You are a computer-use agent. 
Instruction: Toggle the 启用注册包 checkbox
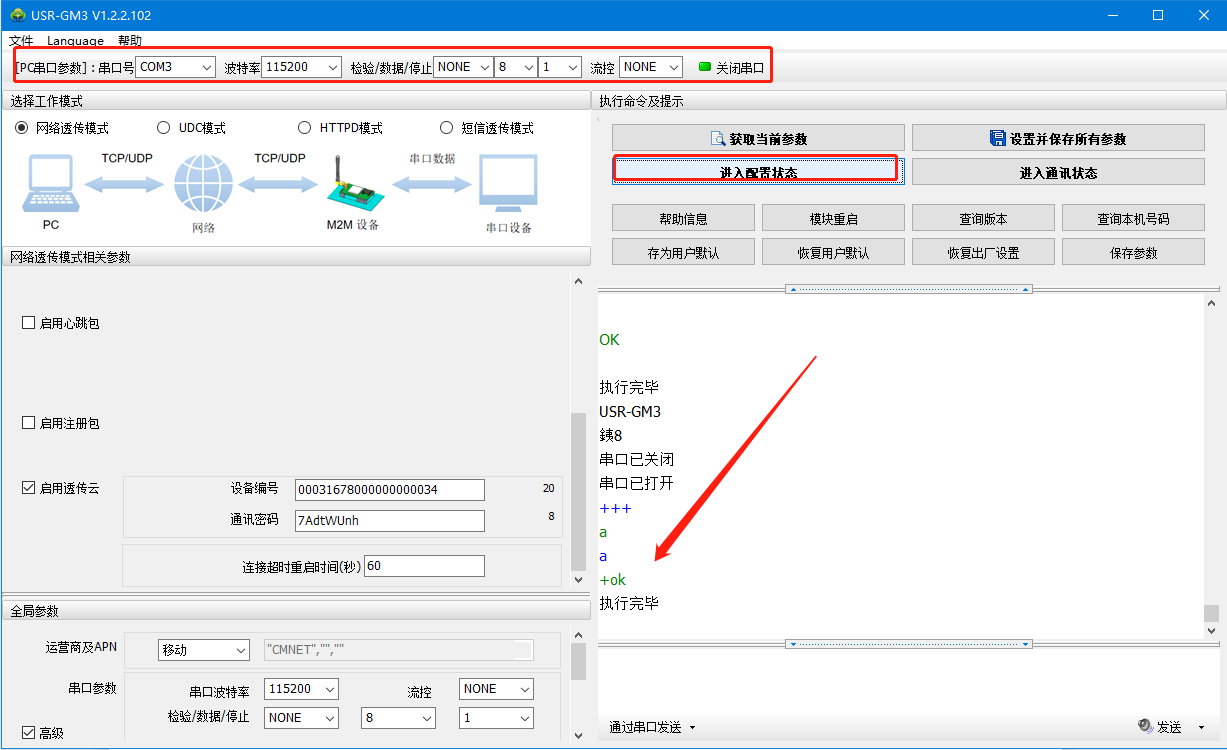[x=29, y=423]
